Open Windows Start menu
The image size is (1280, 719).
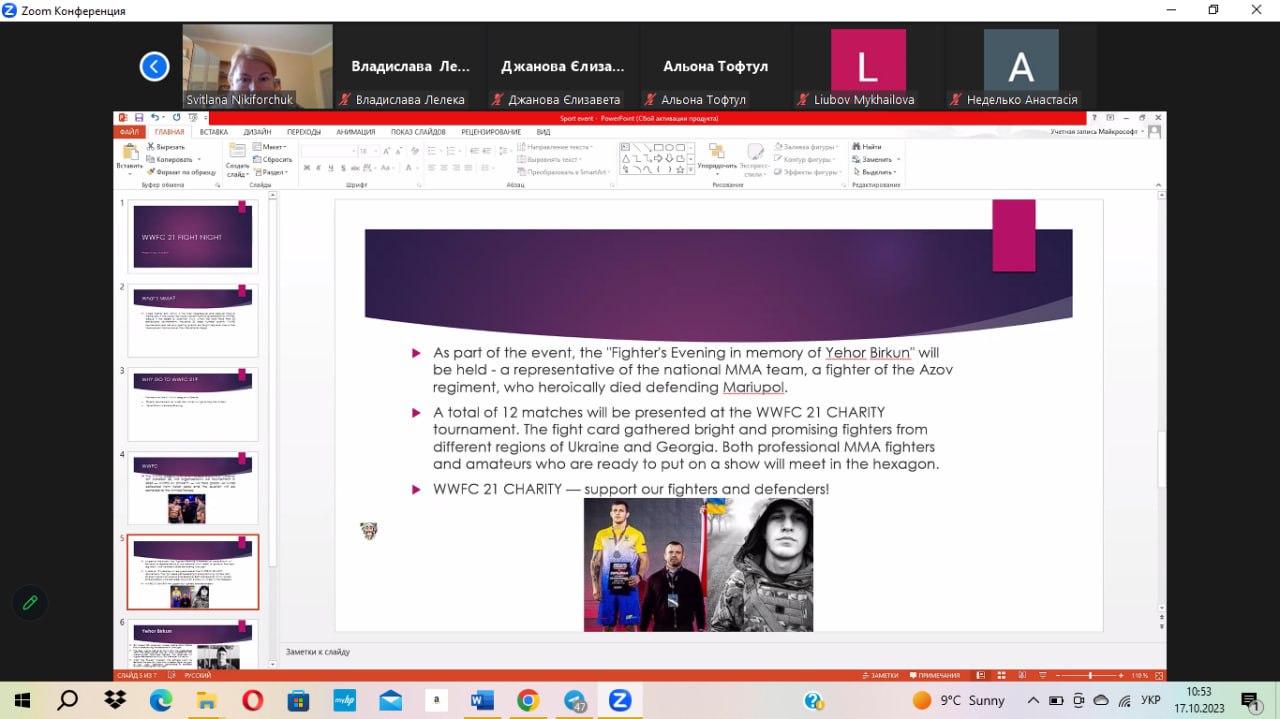point(22,700)
